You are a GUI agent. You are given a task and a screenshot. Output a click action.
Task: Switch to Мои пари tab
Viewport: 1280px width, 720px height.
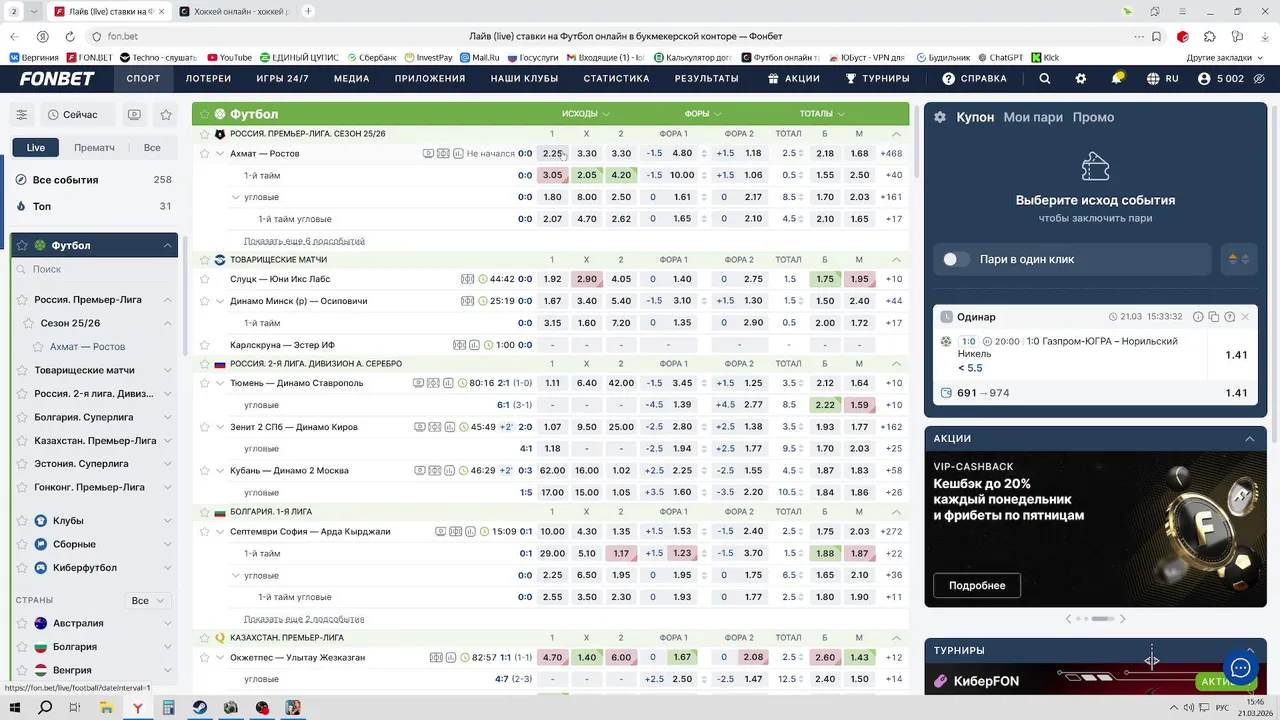pos(1033,117)
